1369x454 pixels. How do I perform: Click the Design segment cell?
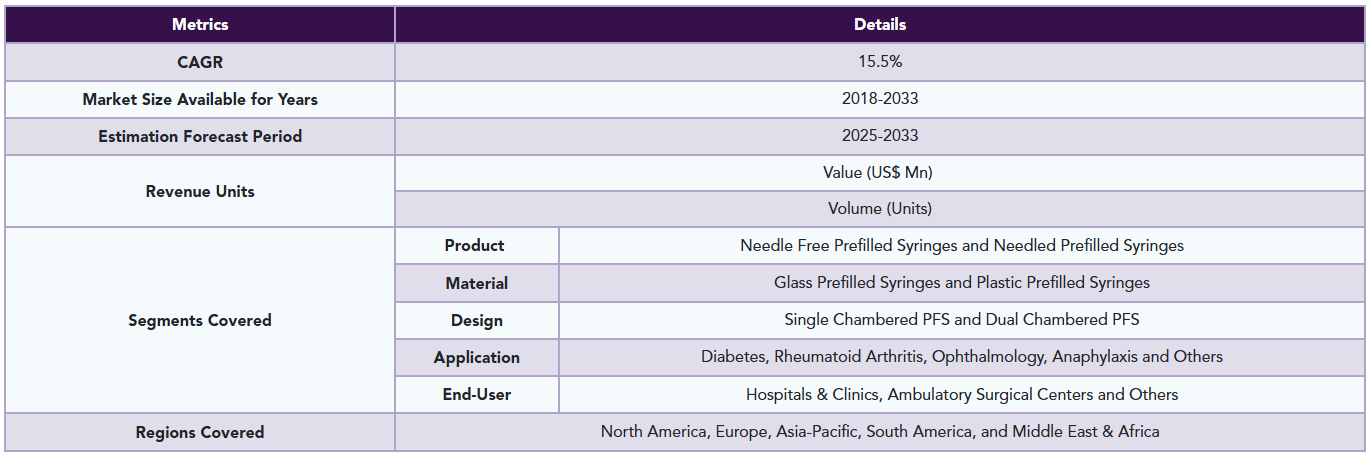point(476,320)
